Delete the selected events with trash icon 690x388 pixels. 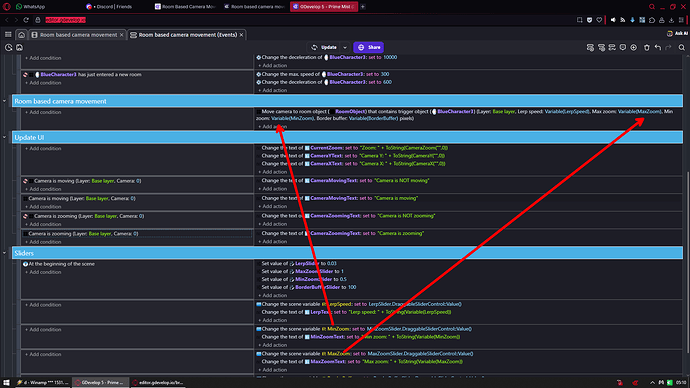point(646,48)
